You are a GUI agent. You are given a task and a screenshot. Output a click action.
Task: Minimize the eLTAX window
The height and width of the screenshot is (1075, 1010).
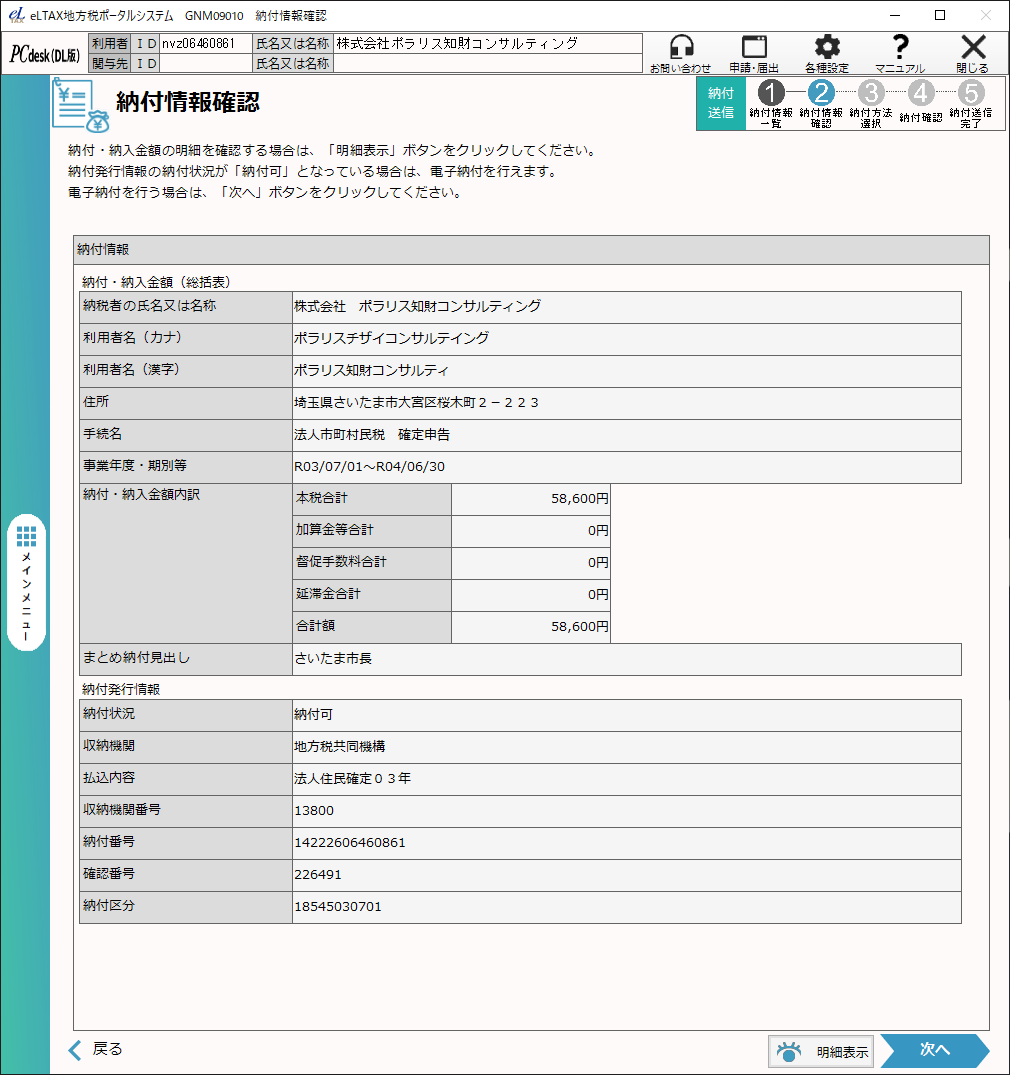[895, 15]
